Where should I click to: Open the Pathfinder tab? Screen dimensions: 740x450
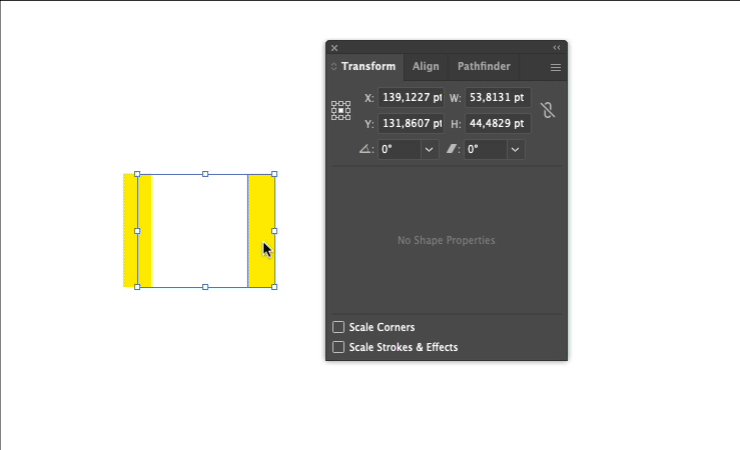[x=484, y=67]
